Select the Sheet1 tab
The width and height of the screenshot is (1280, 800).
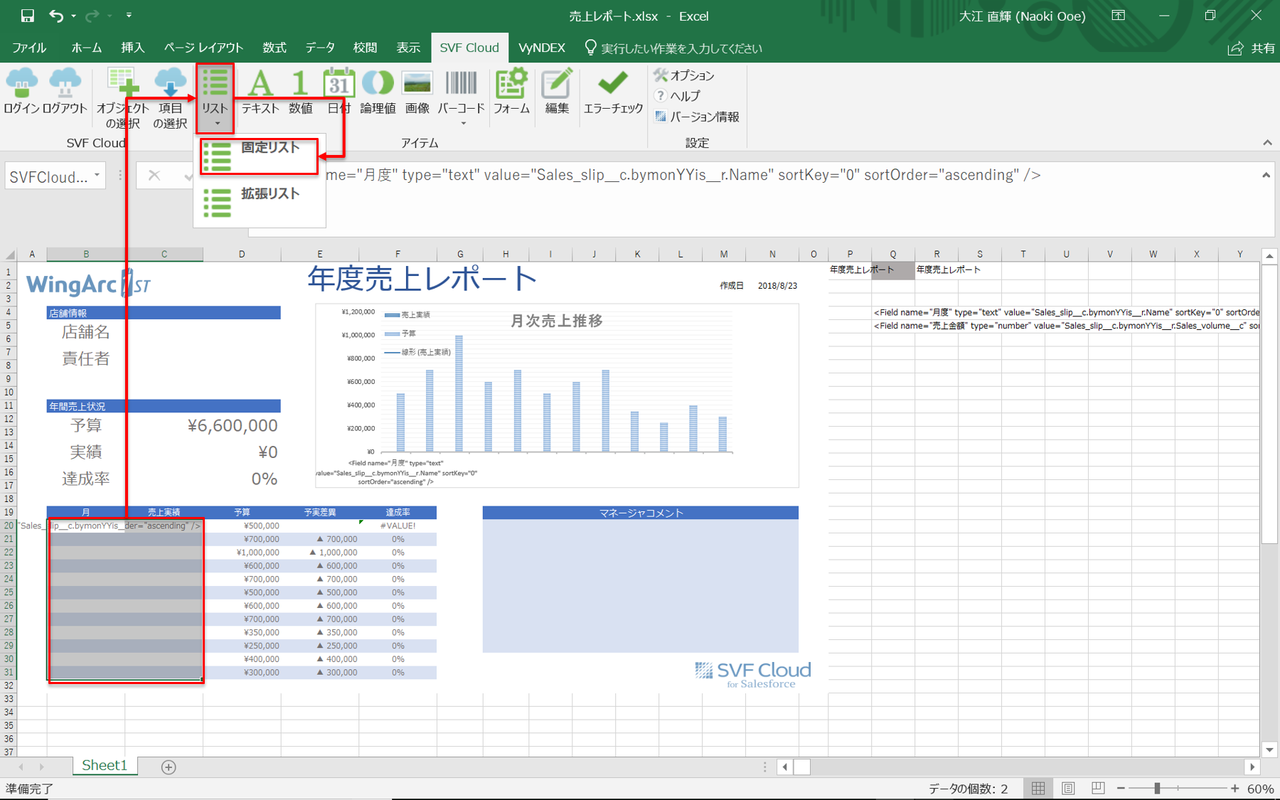pos(105,766)
